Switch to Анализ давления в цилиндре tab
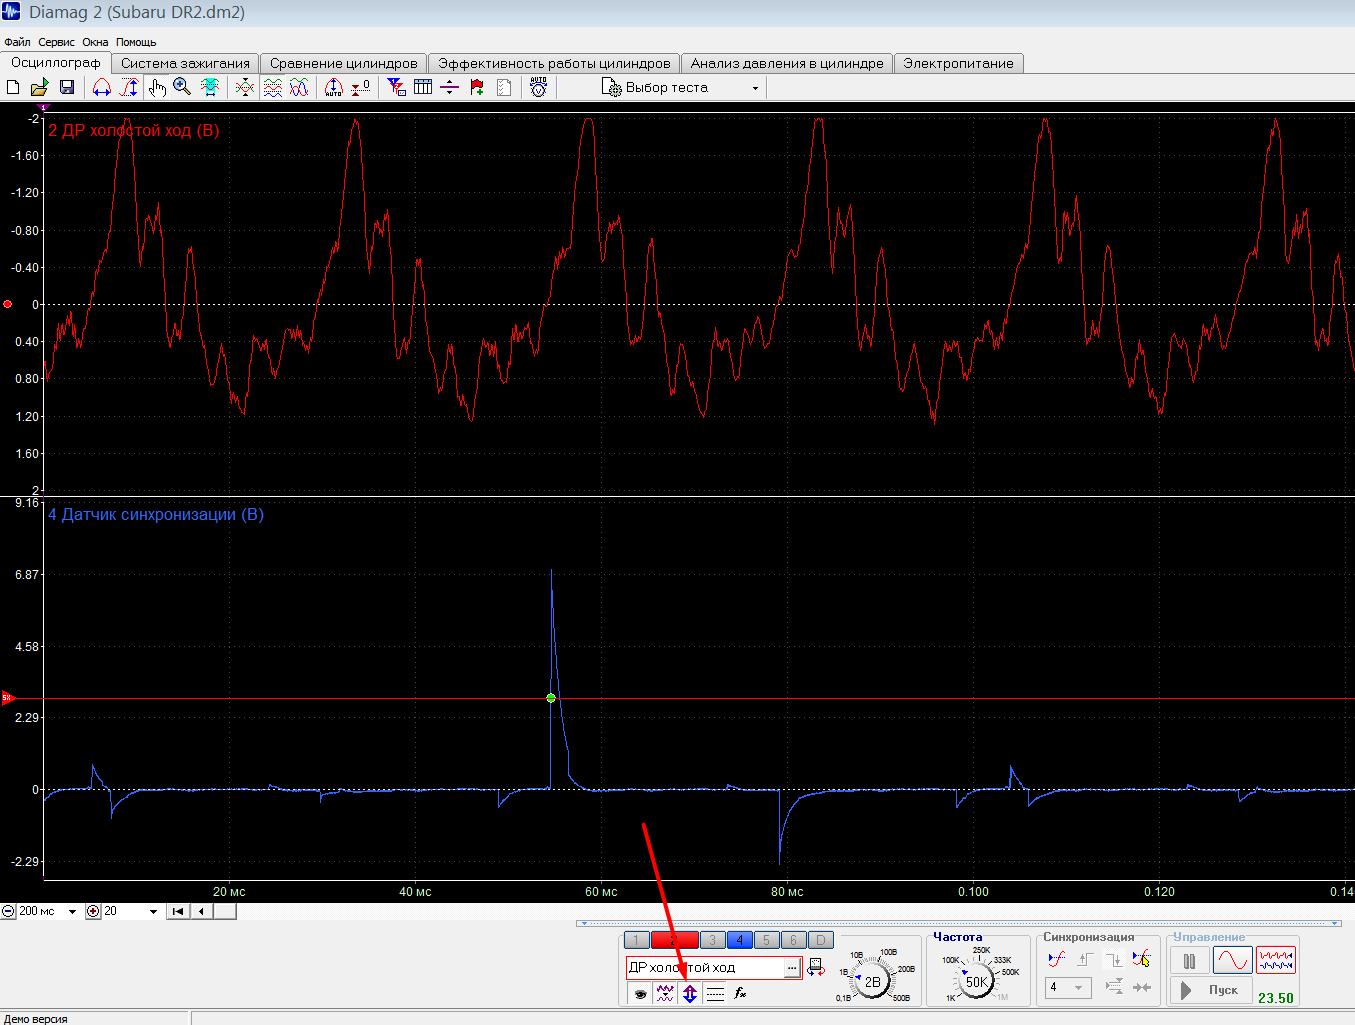The width and height of the screenshot is (1355, 1025). coord(787,63)
